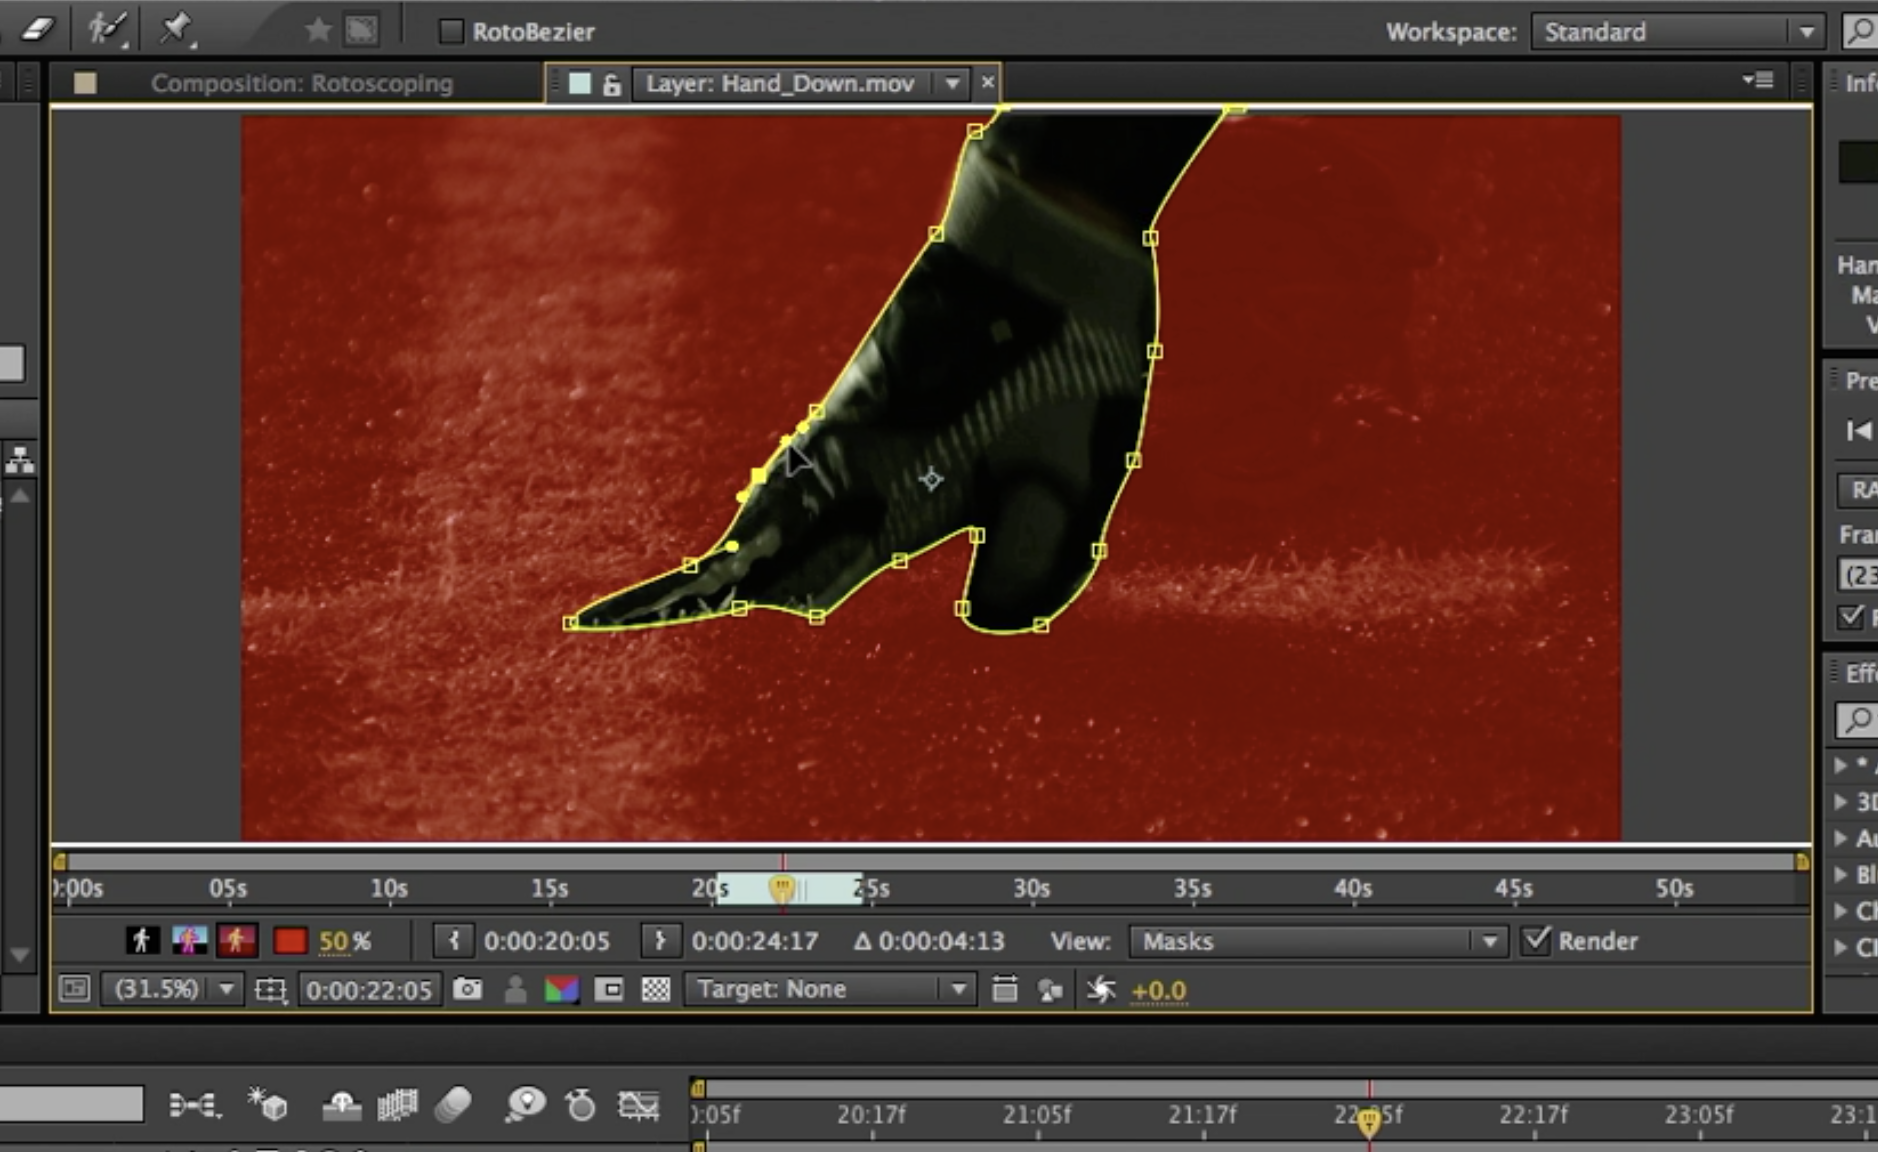
Task: Toggle Always Preview This View icon
Action: [x=75, y=989]
